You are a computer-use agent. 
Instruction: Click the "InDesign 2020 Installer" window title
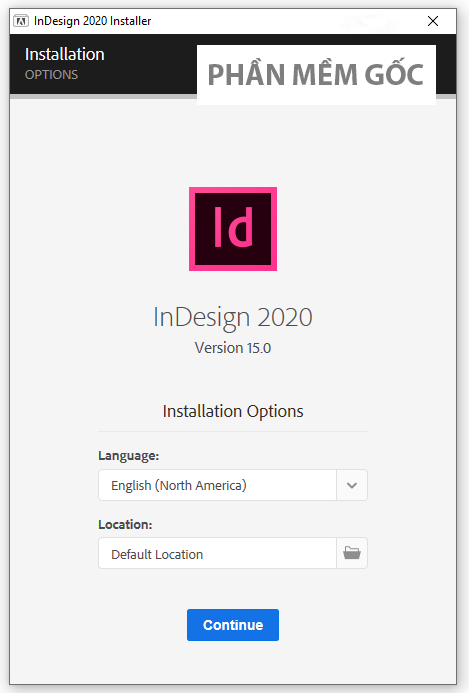click(x=92, y=21)
